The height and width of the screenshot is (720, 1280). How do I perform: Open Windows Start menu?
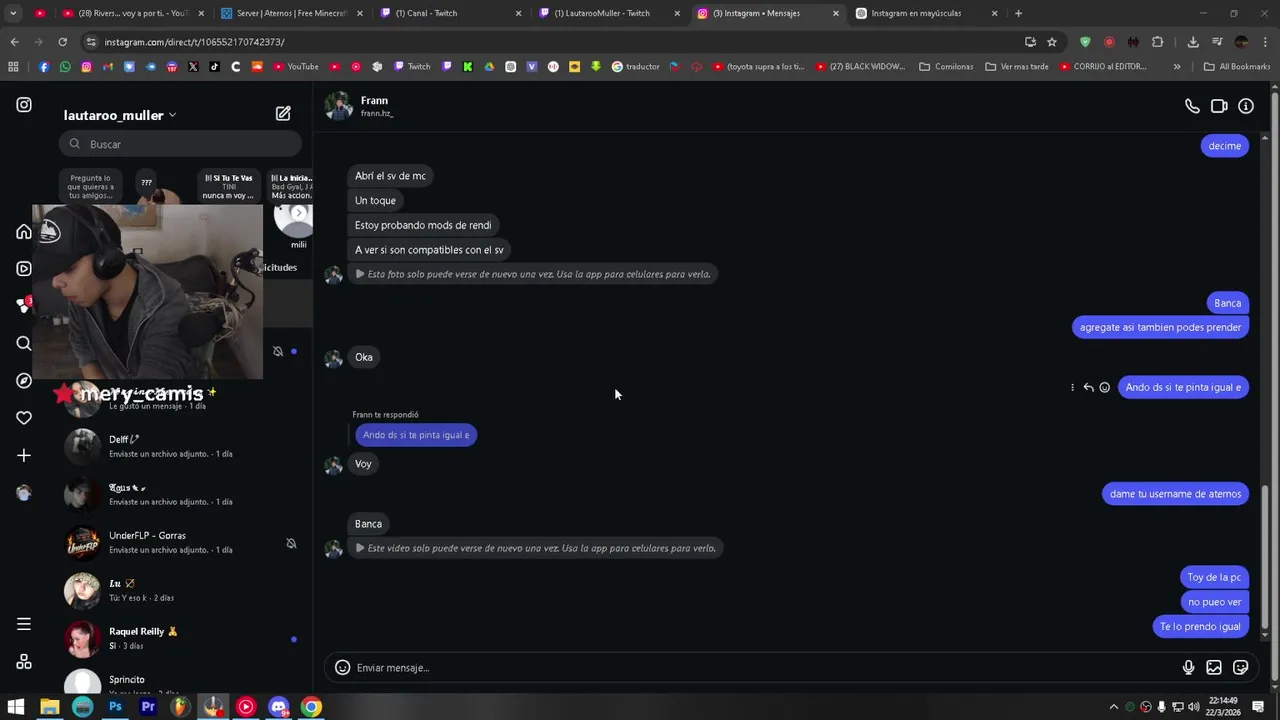pos(16,707)
